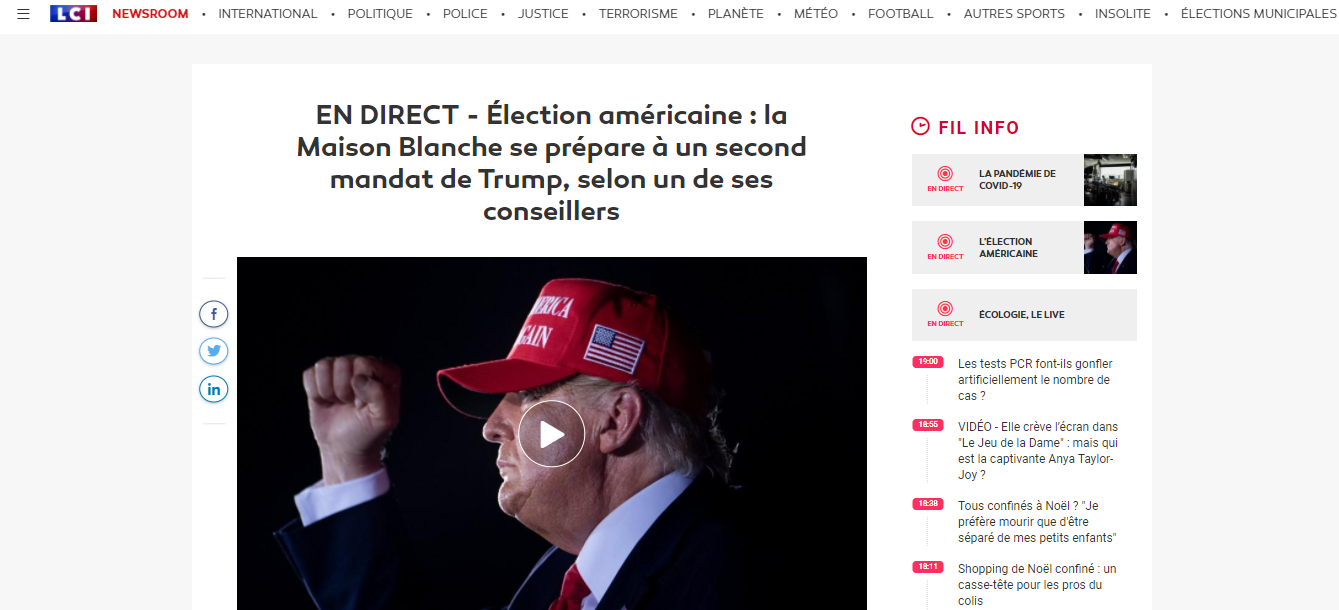Open the Élection américaine live thumbnail
Image resolution: width=1339 pixels, height=610 pixels.
[x=1110, y=247]
